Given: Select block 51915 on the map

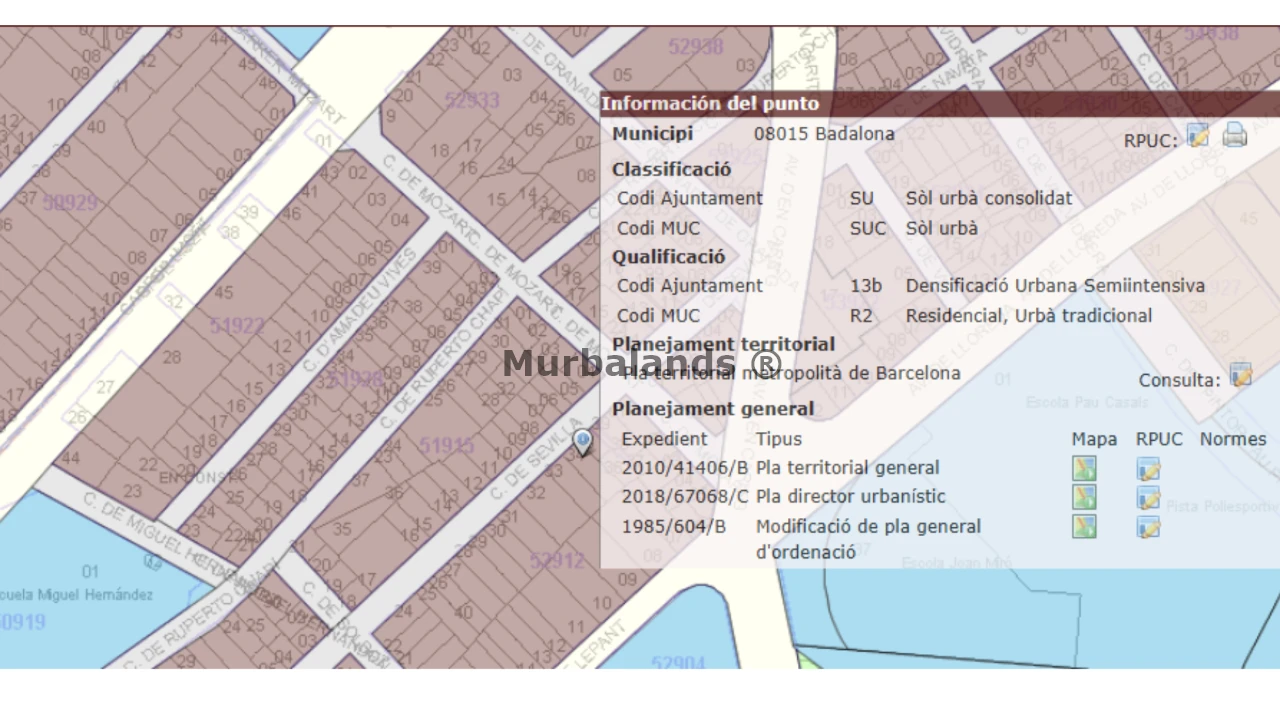Looking at the screenshot, I should (x=447, y=446).
